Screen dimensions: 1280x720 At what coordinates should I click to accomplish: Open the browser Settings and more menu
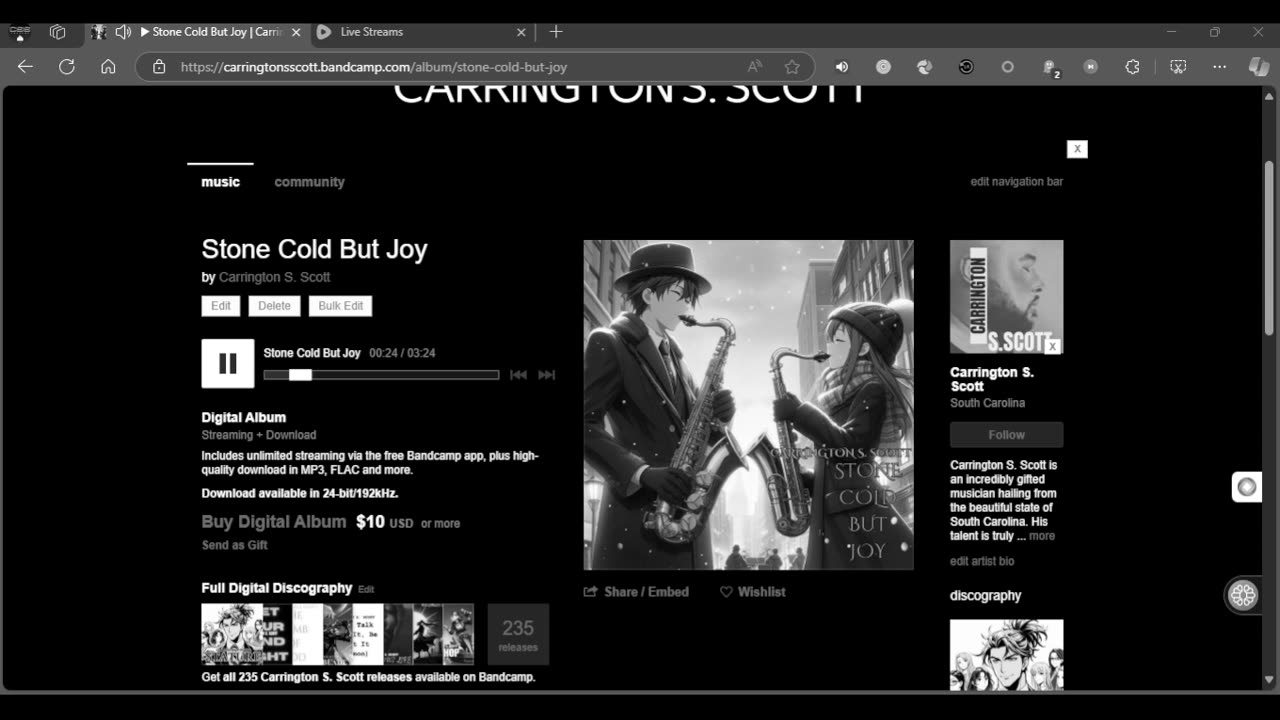(1219, 67)
